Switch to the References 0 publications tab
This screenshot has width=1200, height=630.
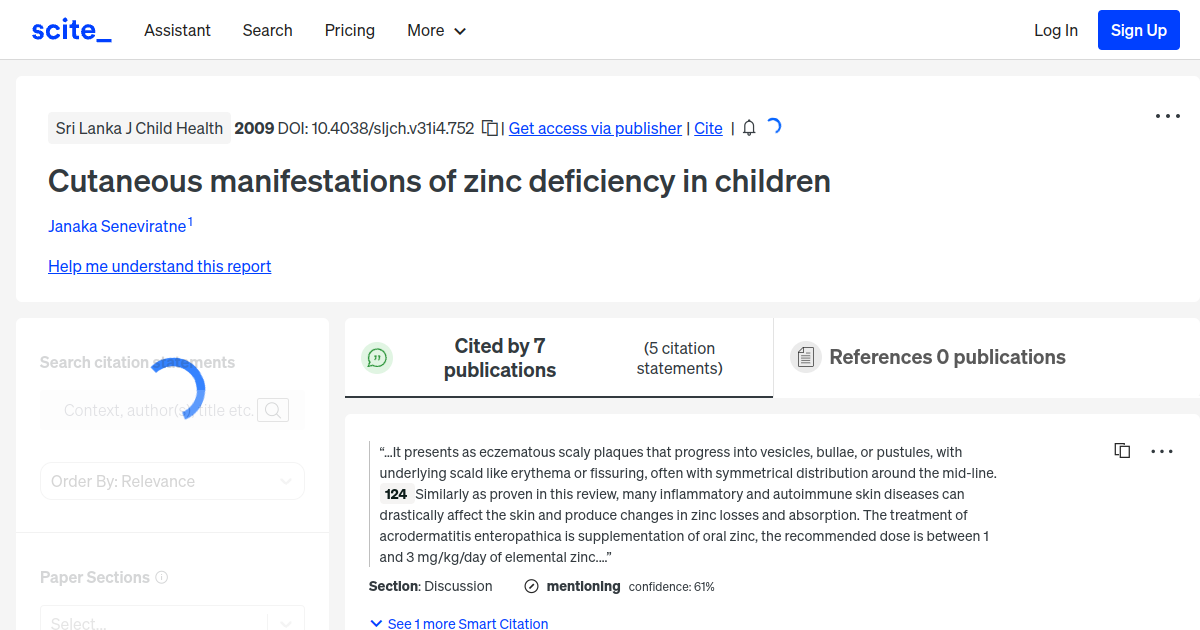tap(946, 357)
